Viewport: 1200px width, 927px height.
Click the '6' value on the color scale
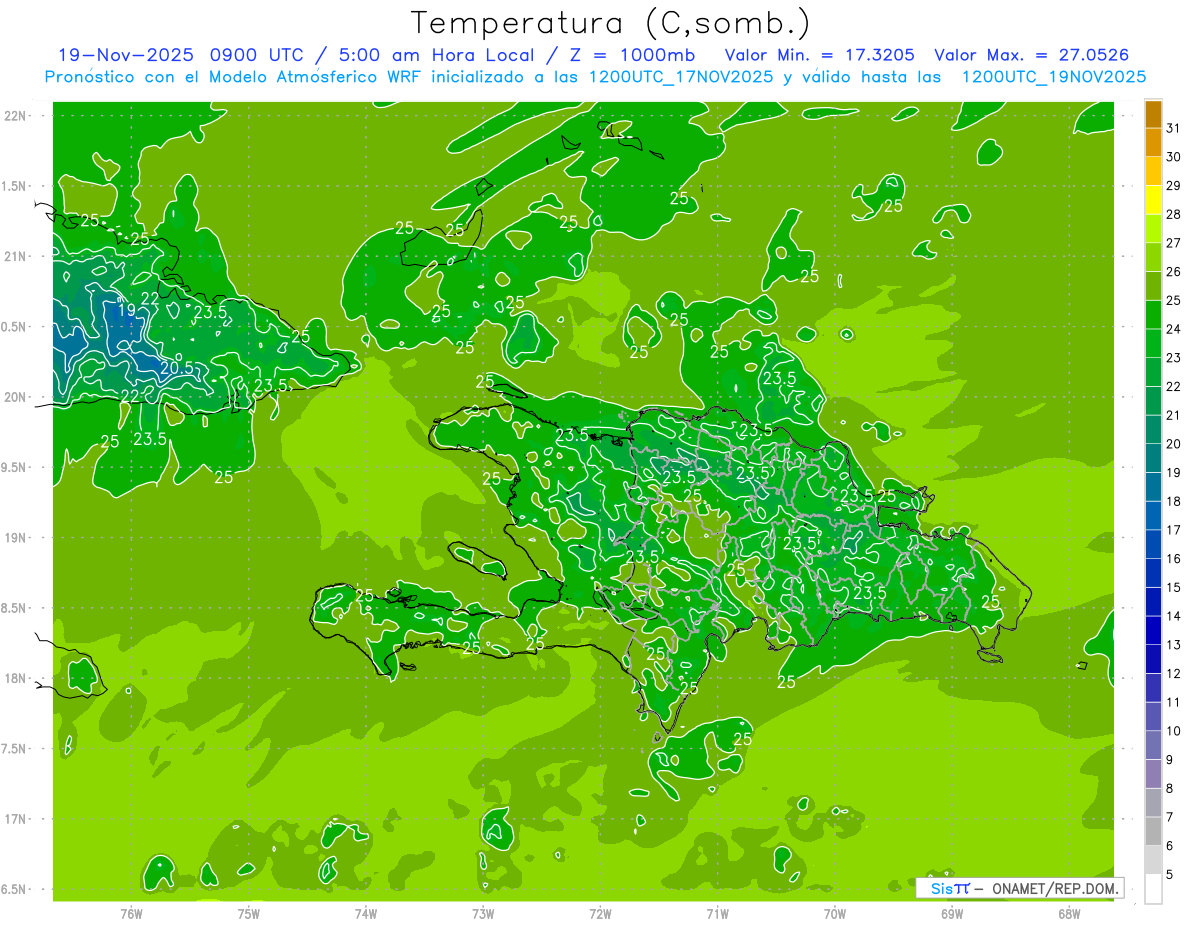[1170, 846]
